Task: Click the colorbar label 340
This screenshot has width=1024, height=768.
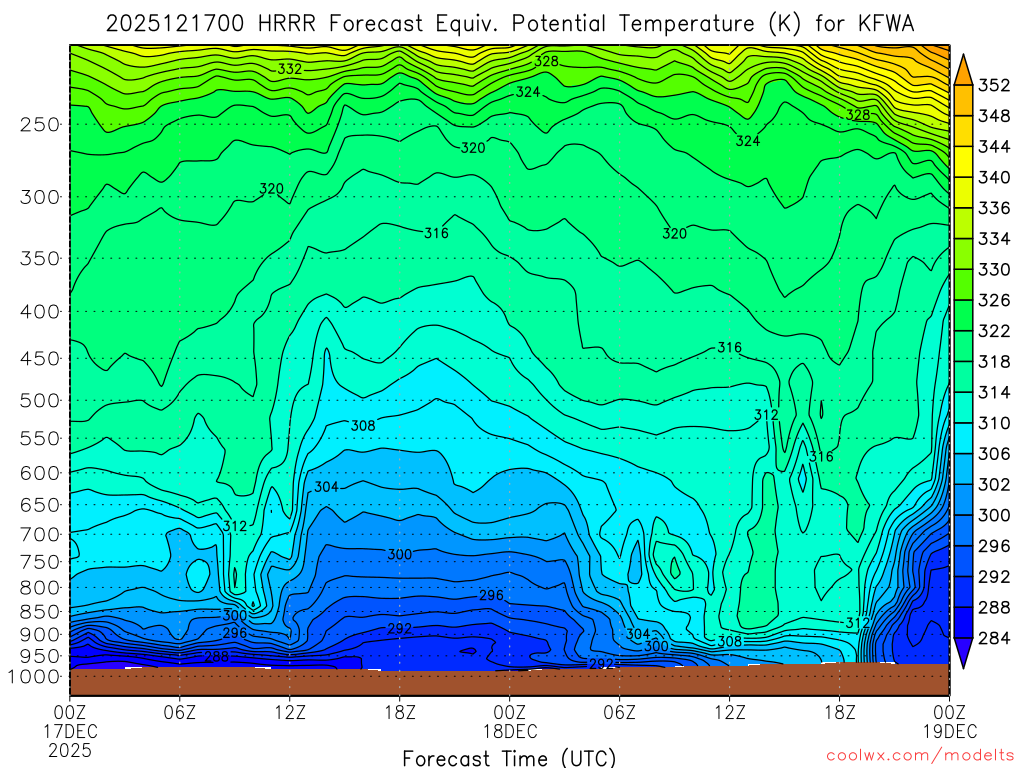Action: click(994, 177)
